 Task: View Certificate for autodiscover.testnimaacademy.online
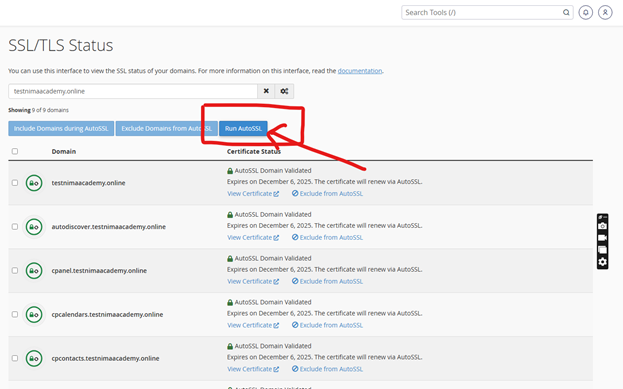pos(253,237)
